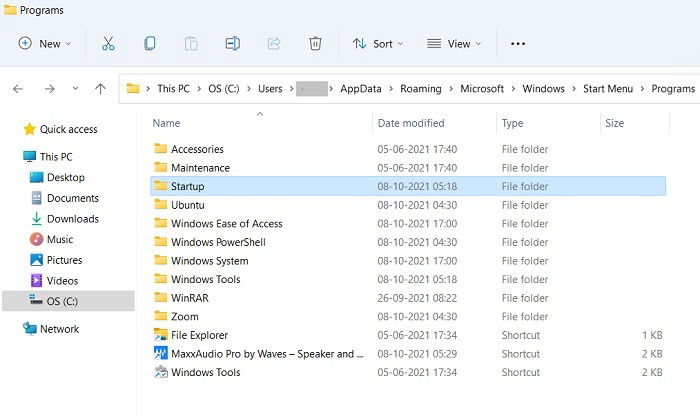The image size is (700, 416).
Task: Select the MaxxAudio Pro shortcut icon
Action: click(x=161, y=354)
